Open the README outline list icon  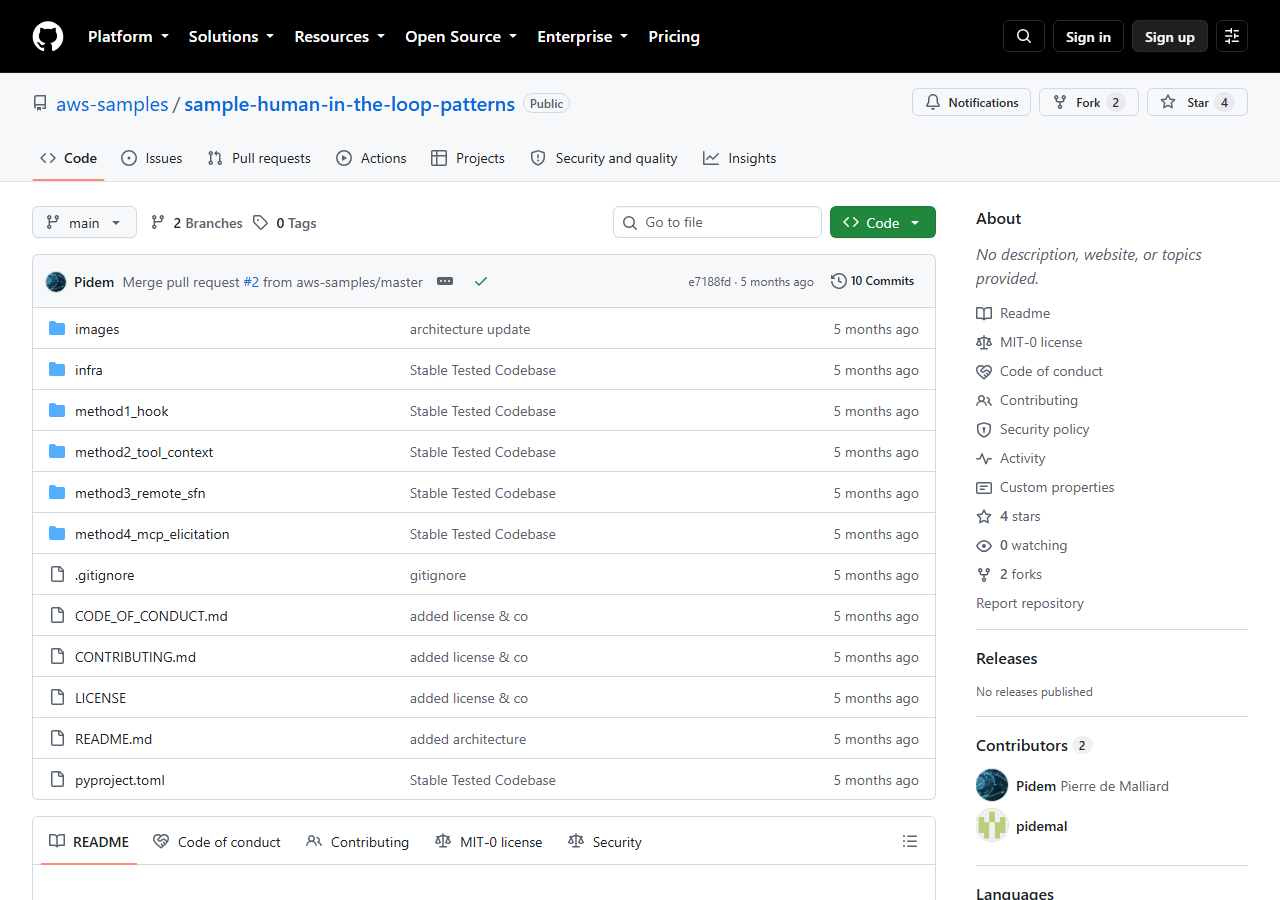click(910, 842)
